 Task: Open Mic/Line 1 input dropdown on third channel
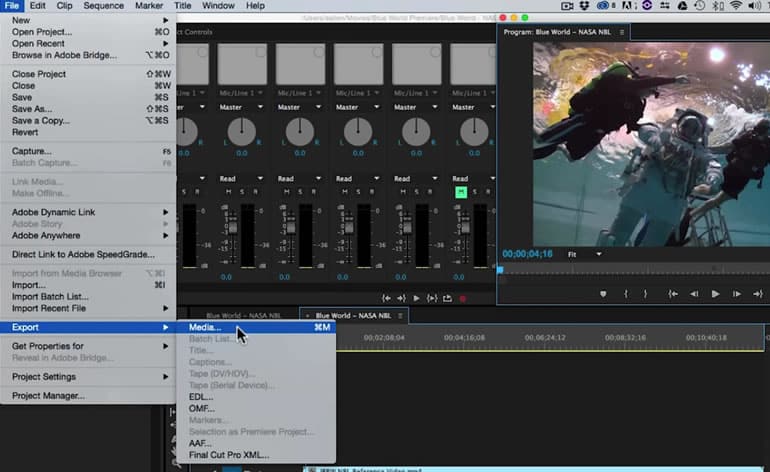(x=300, y=93)
